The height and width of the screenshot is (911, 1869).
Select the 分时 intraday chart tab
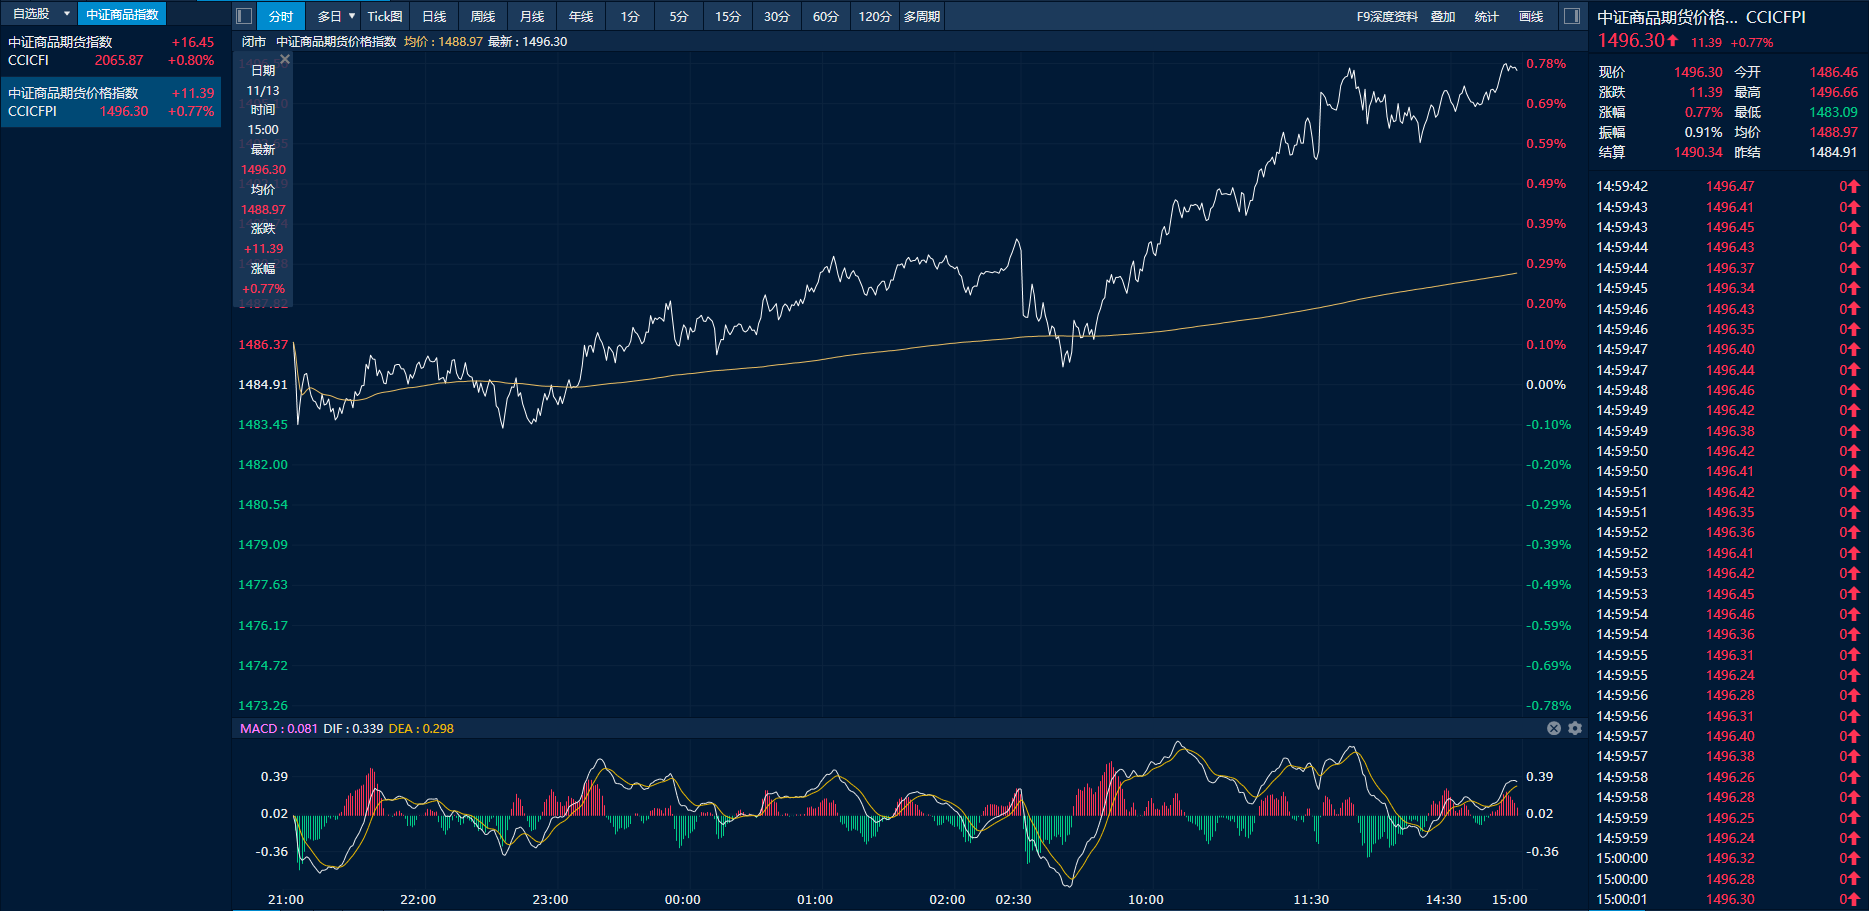(x=281, y=16)
